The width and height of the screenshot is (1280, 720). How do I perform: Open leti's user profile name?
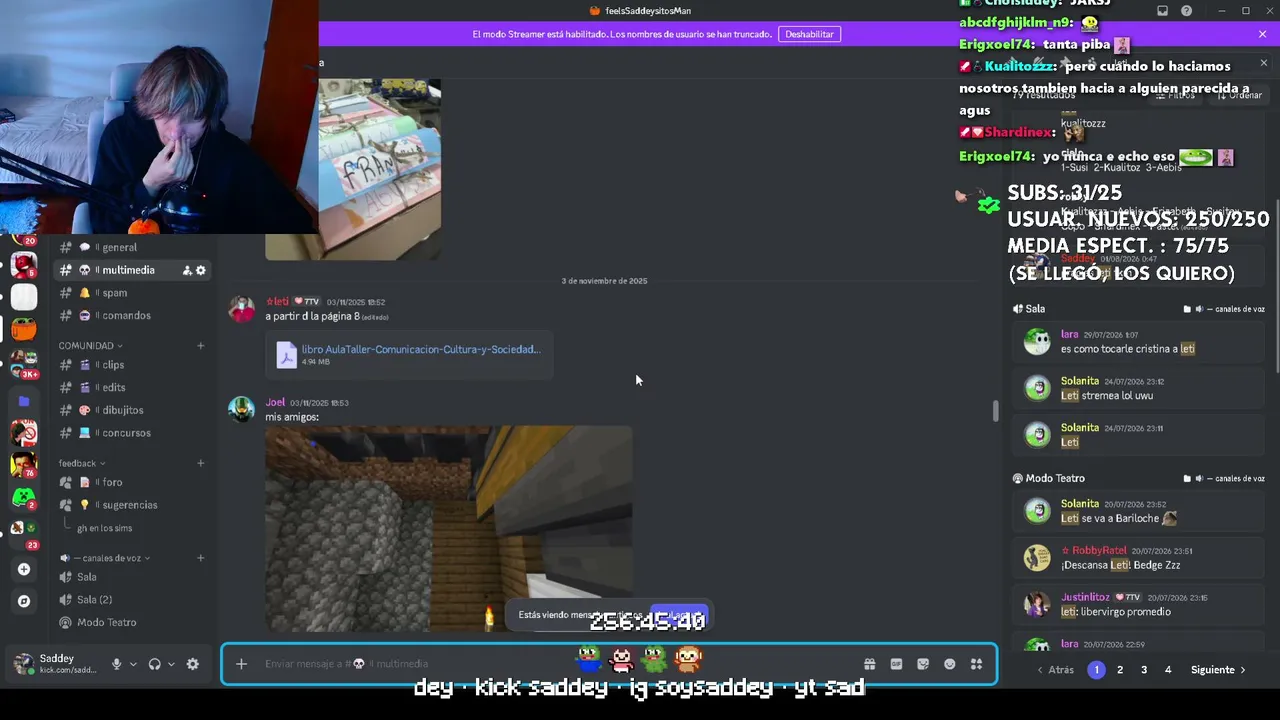pos(278,301)
